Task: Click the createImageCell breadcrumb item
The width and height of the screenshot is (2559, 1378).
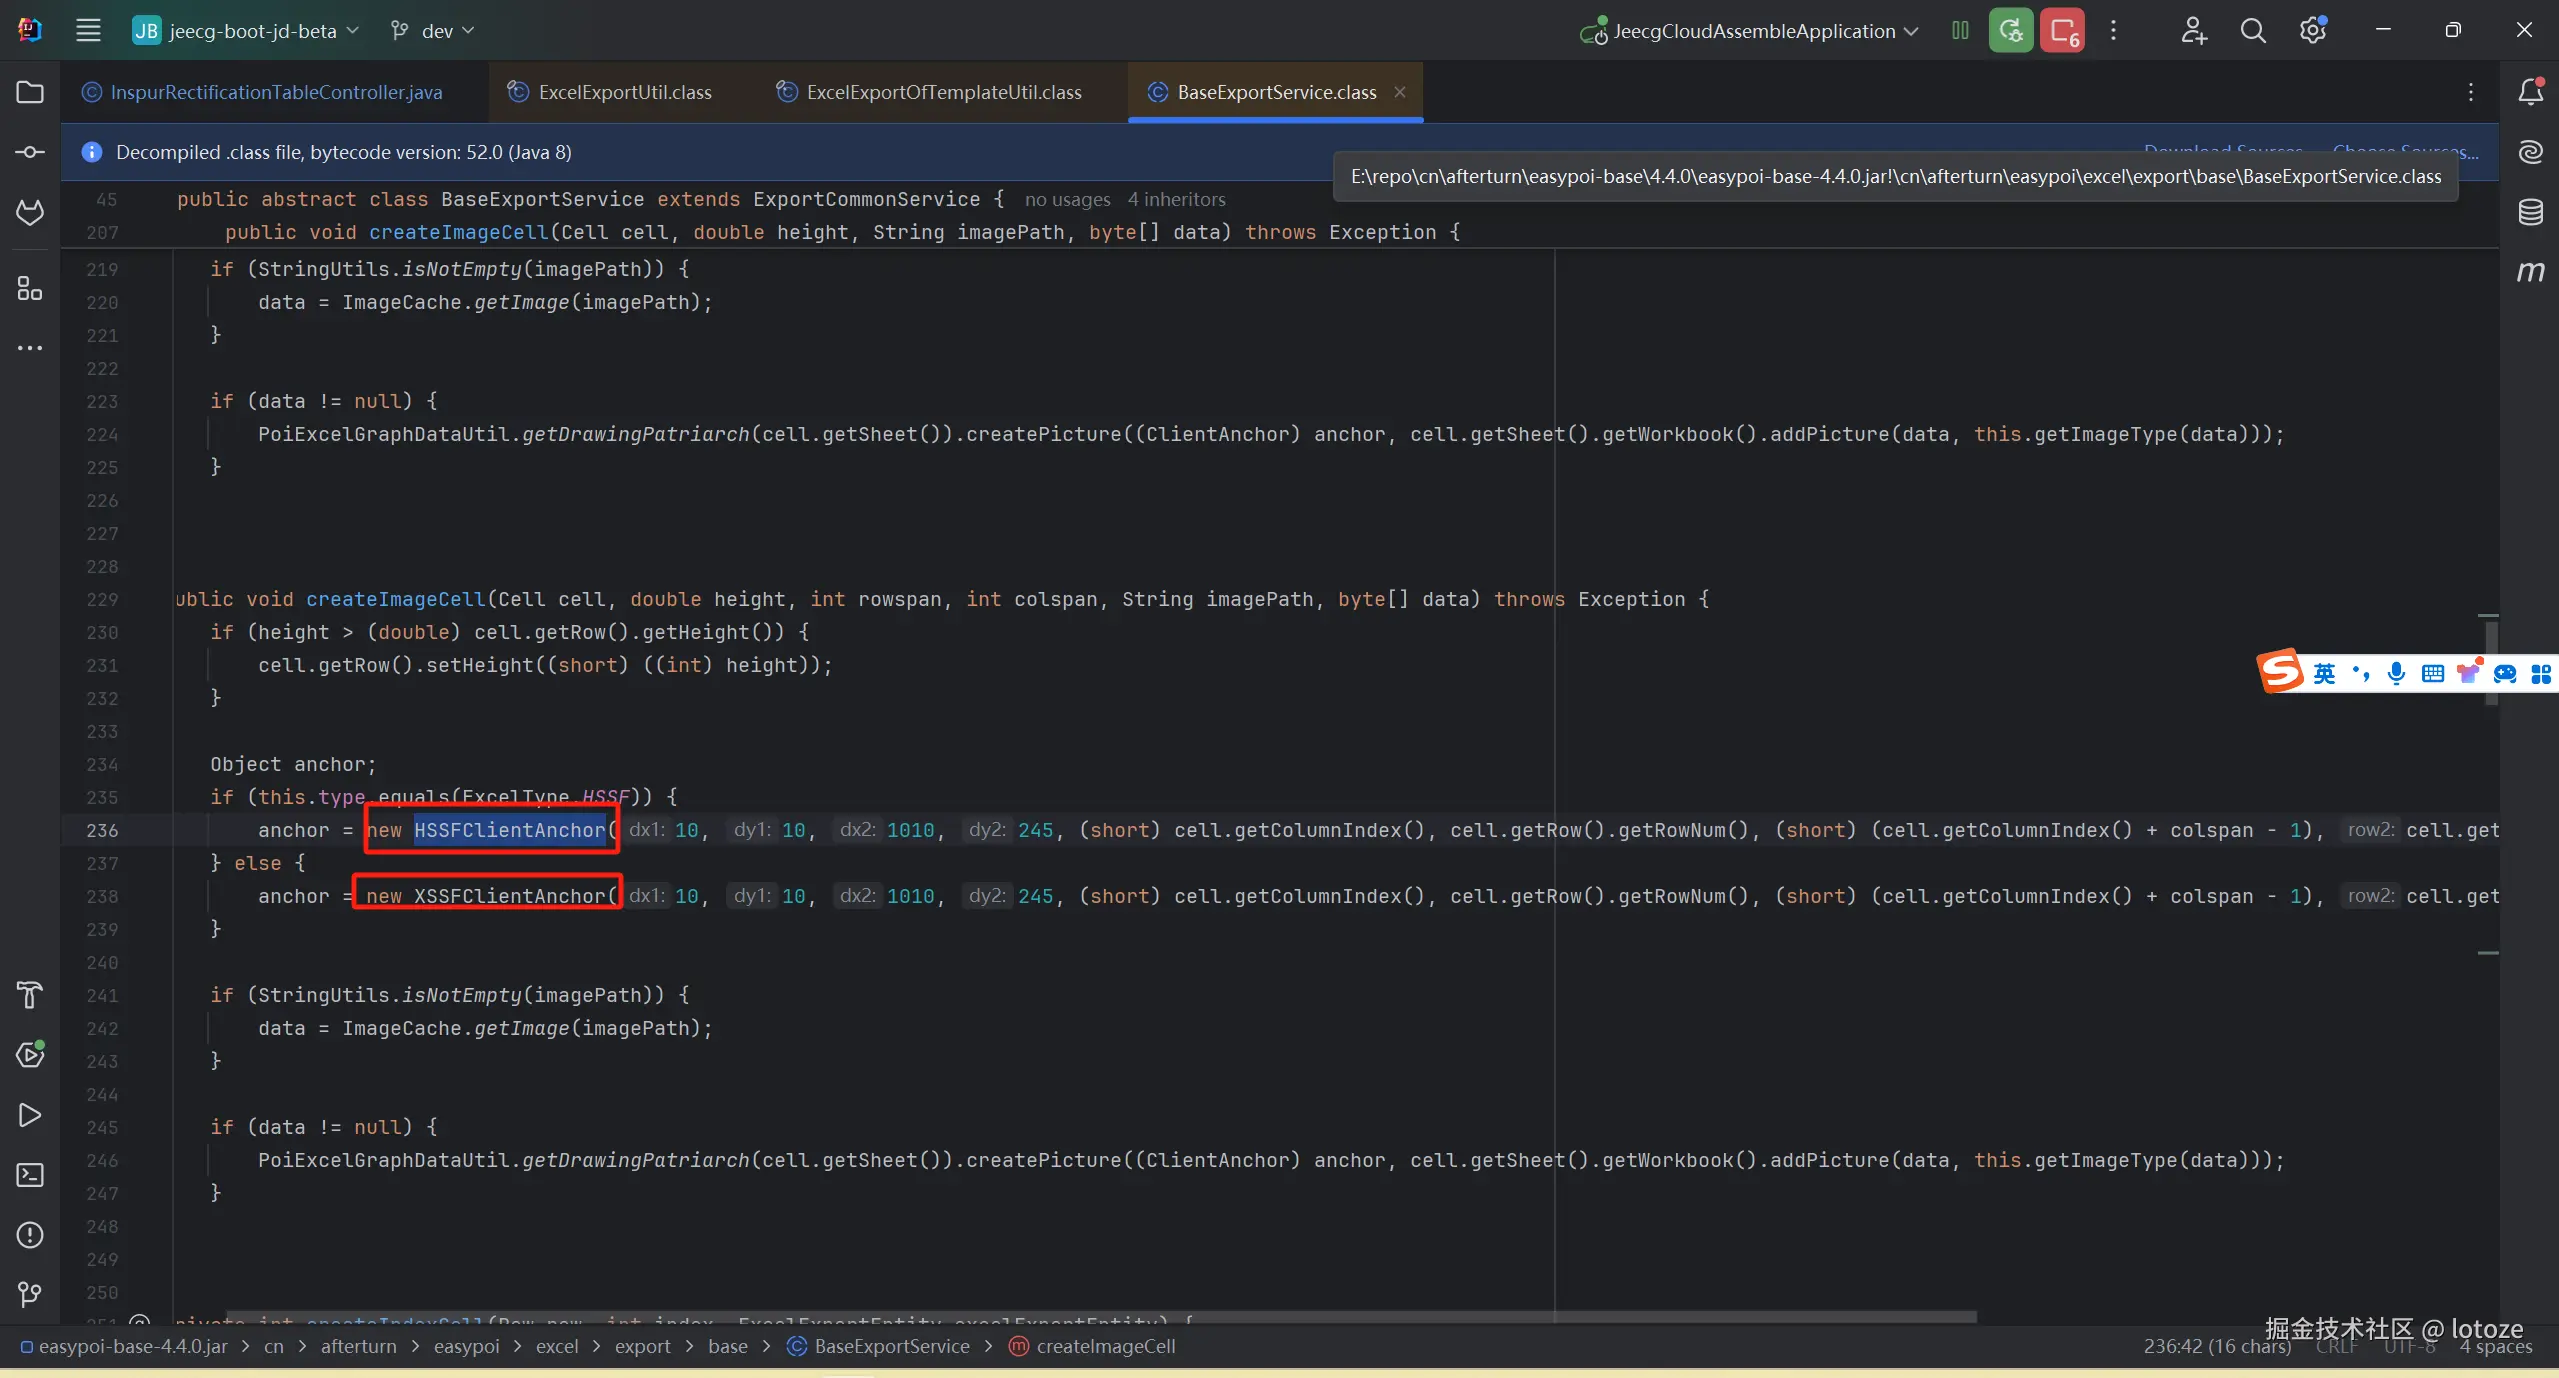Action: pos(1105,1346)
